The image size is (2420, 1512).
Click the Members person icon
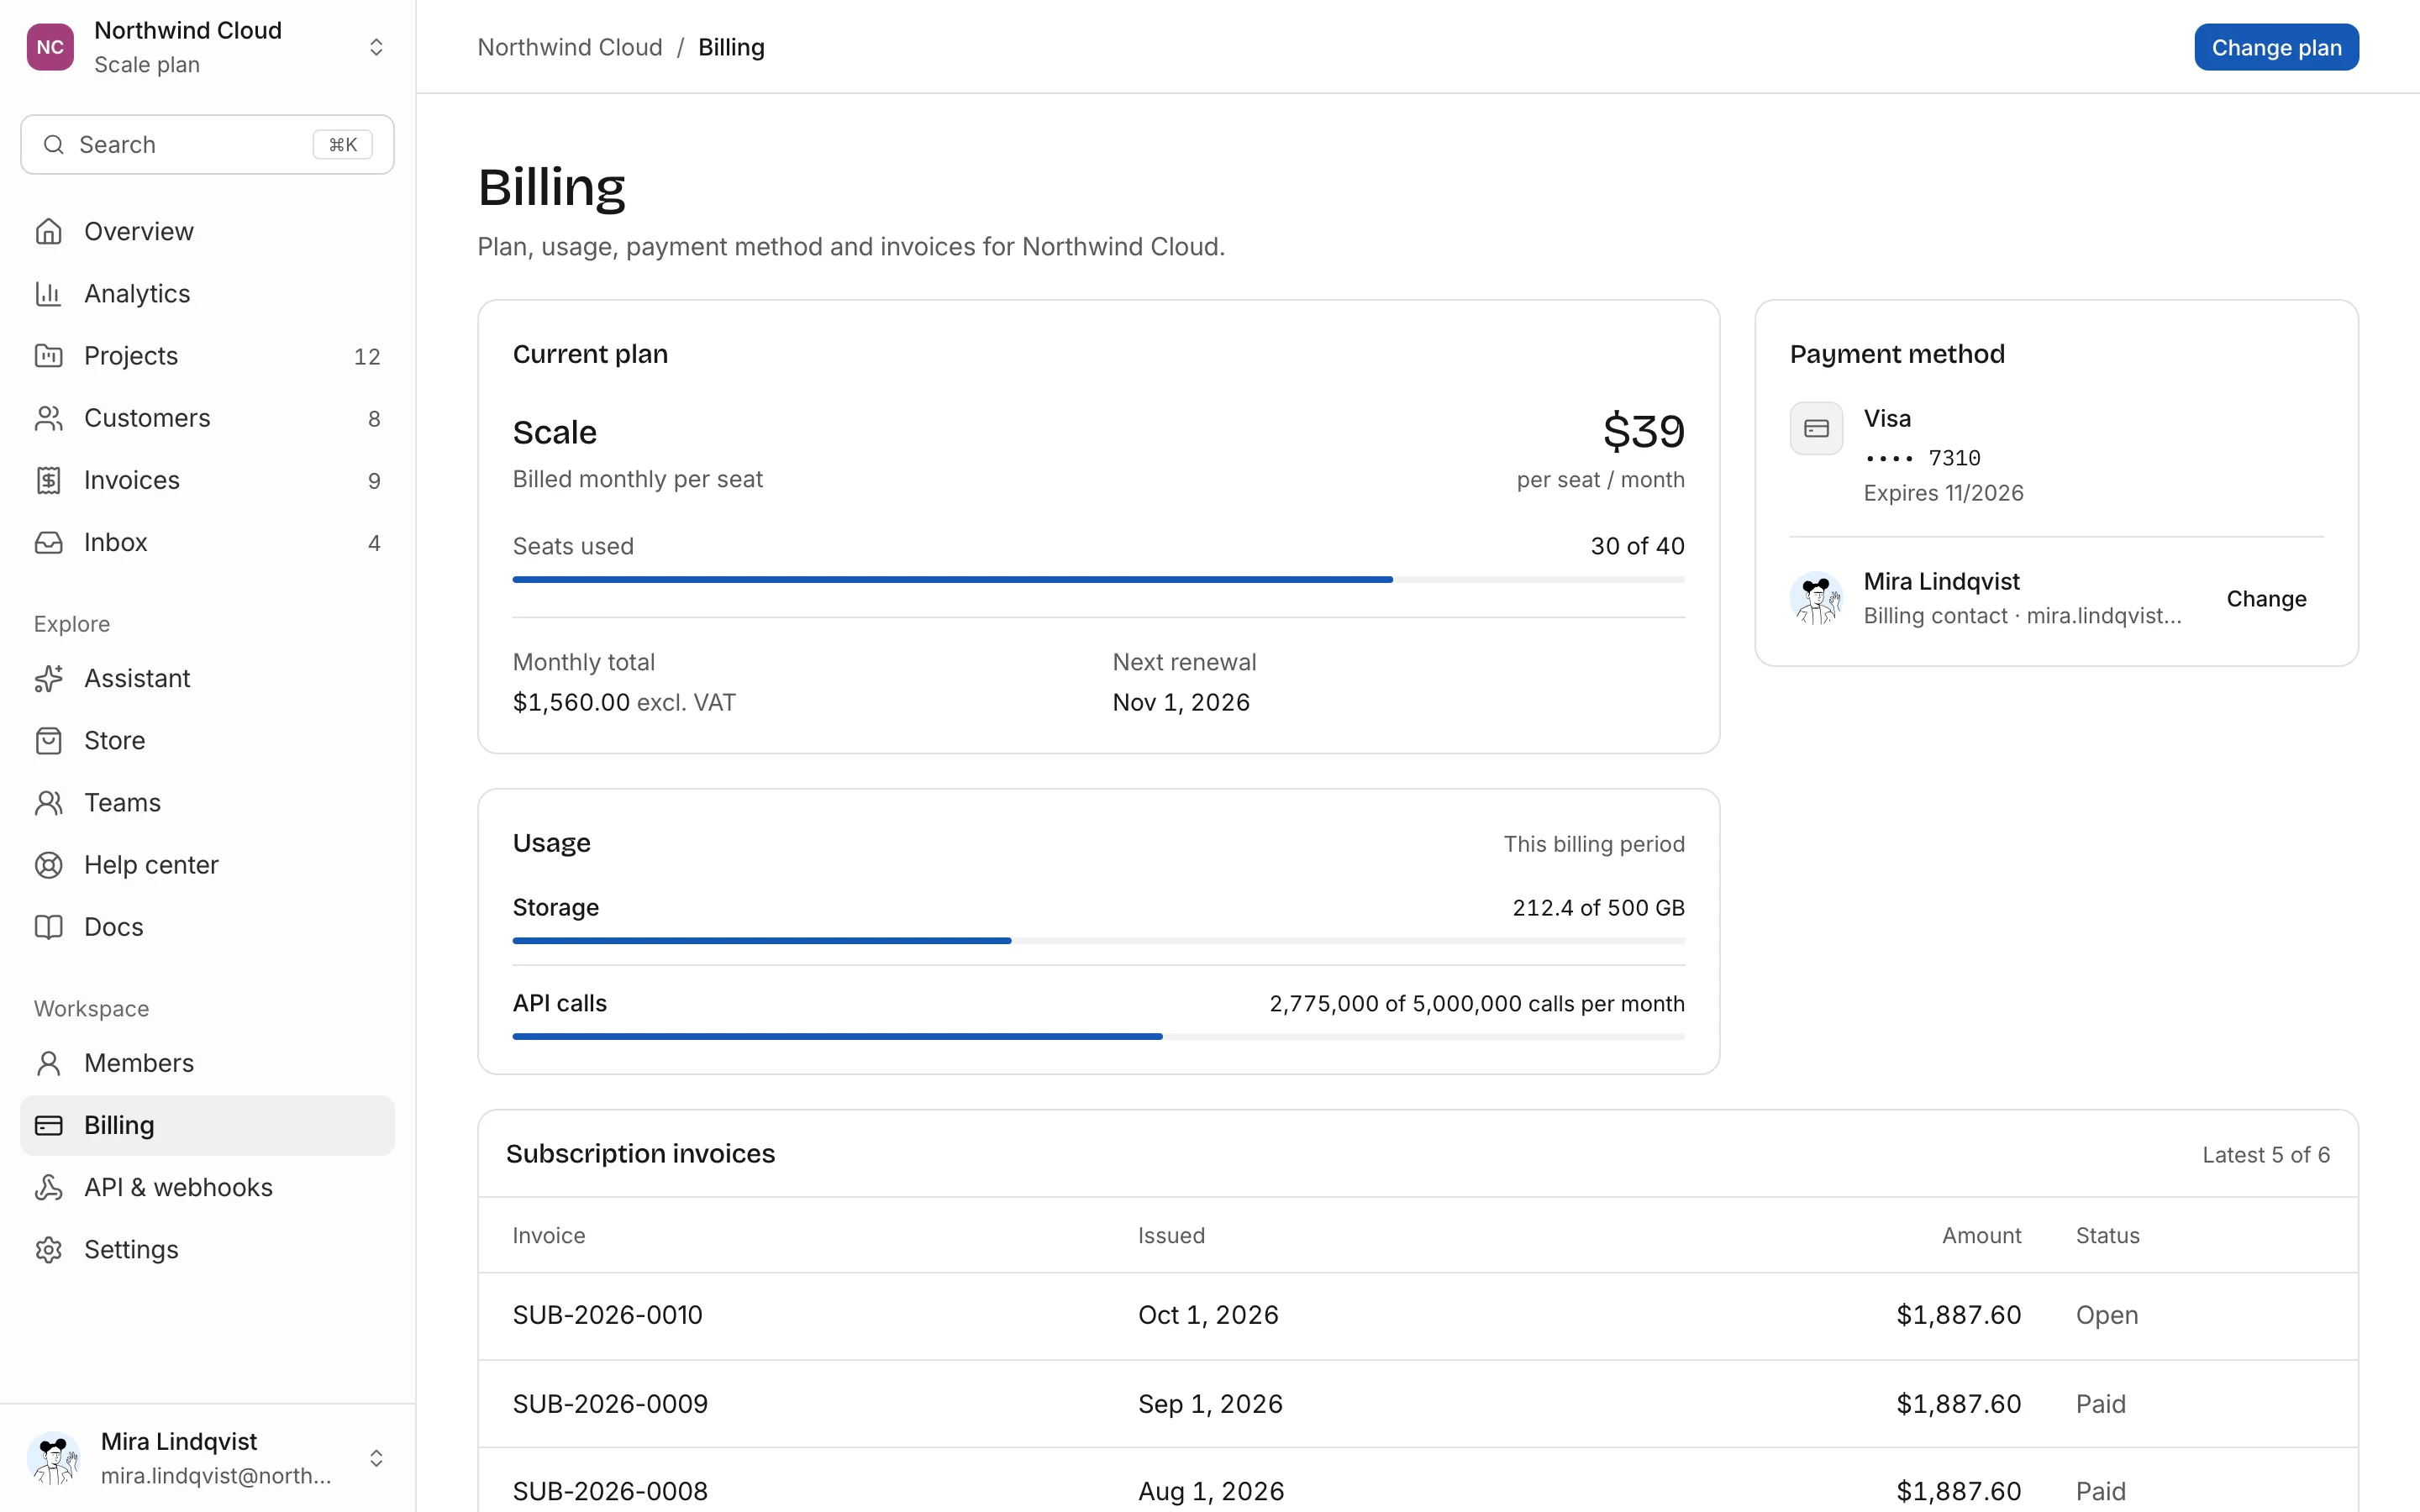coord(48,1062)
